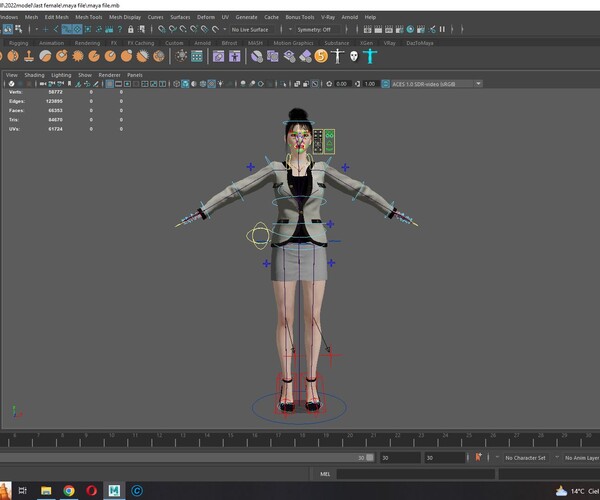
Task: Open the Edit Mesh menu
Action: point(57,17)
